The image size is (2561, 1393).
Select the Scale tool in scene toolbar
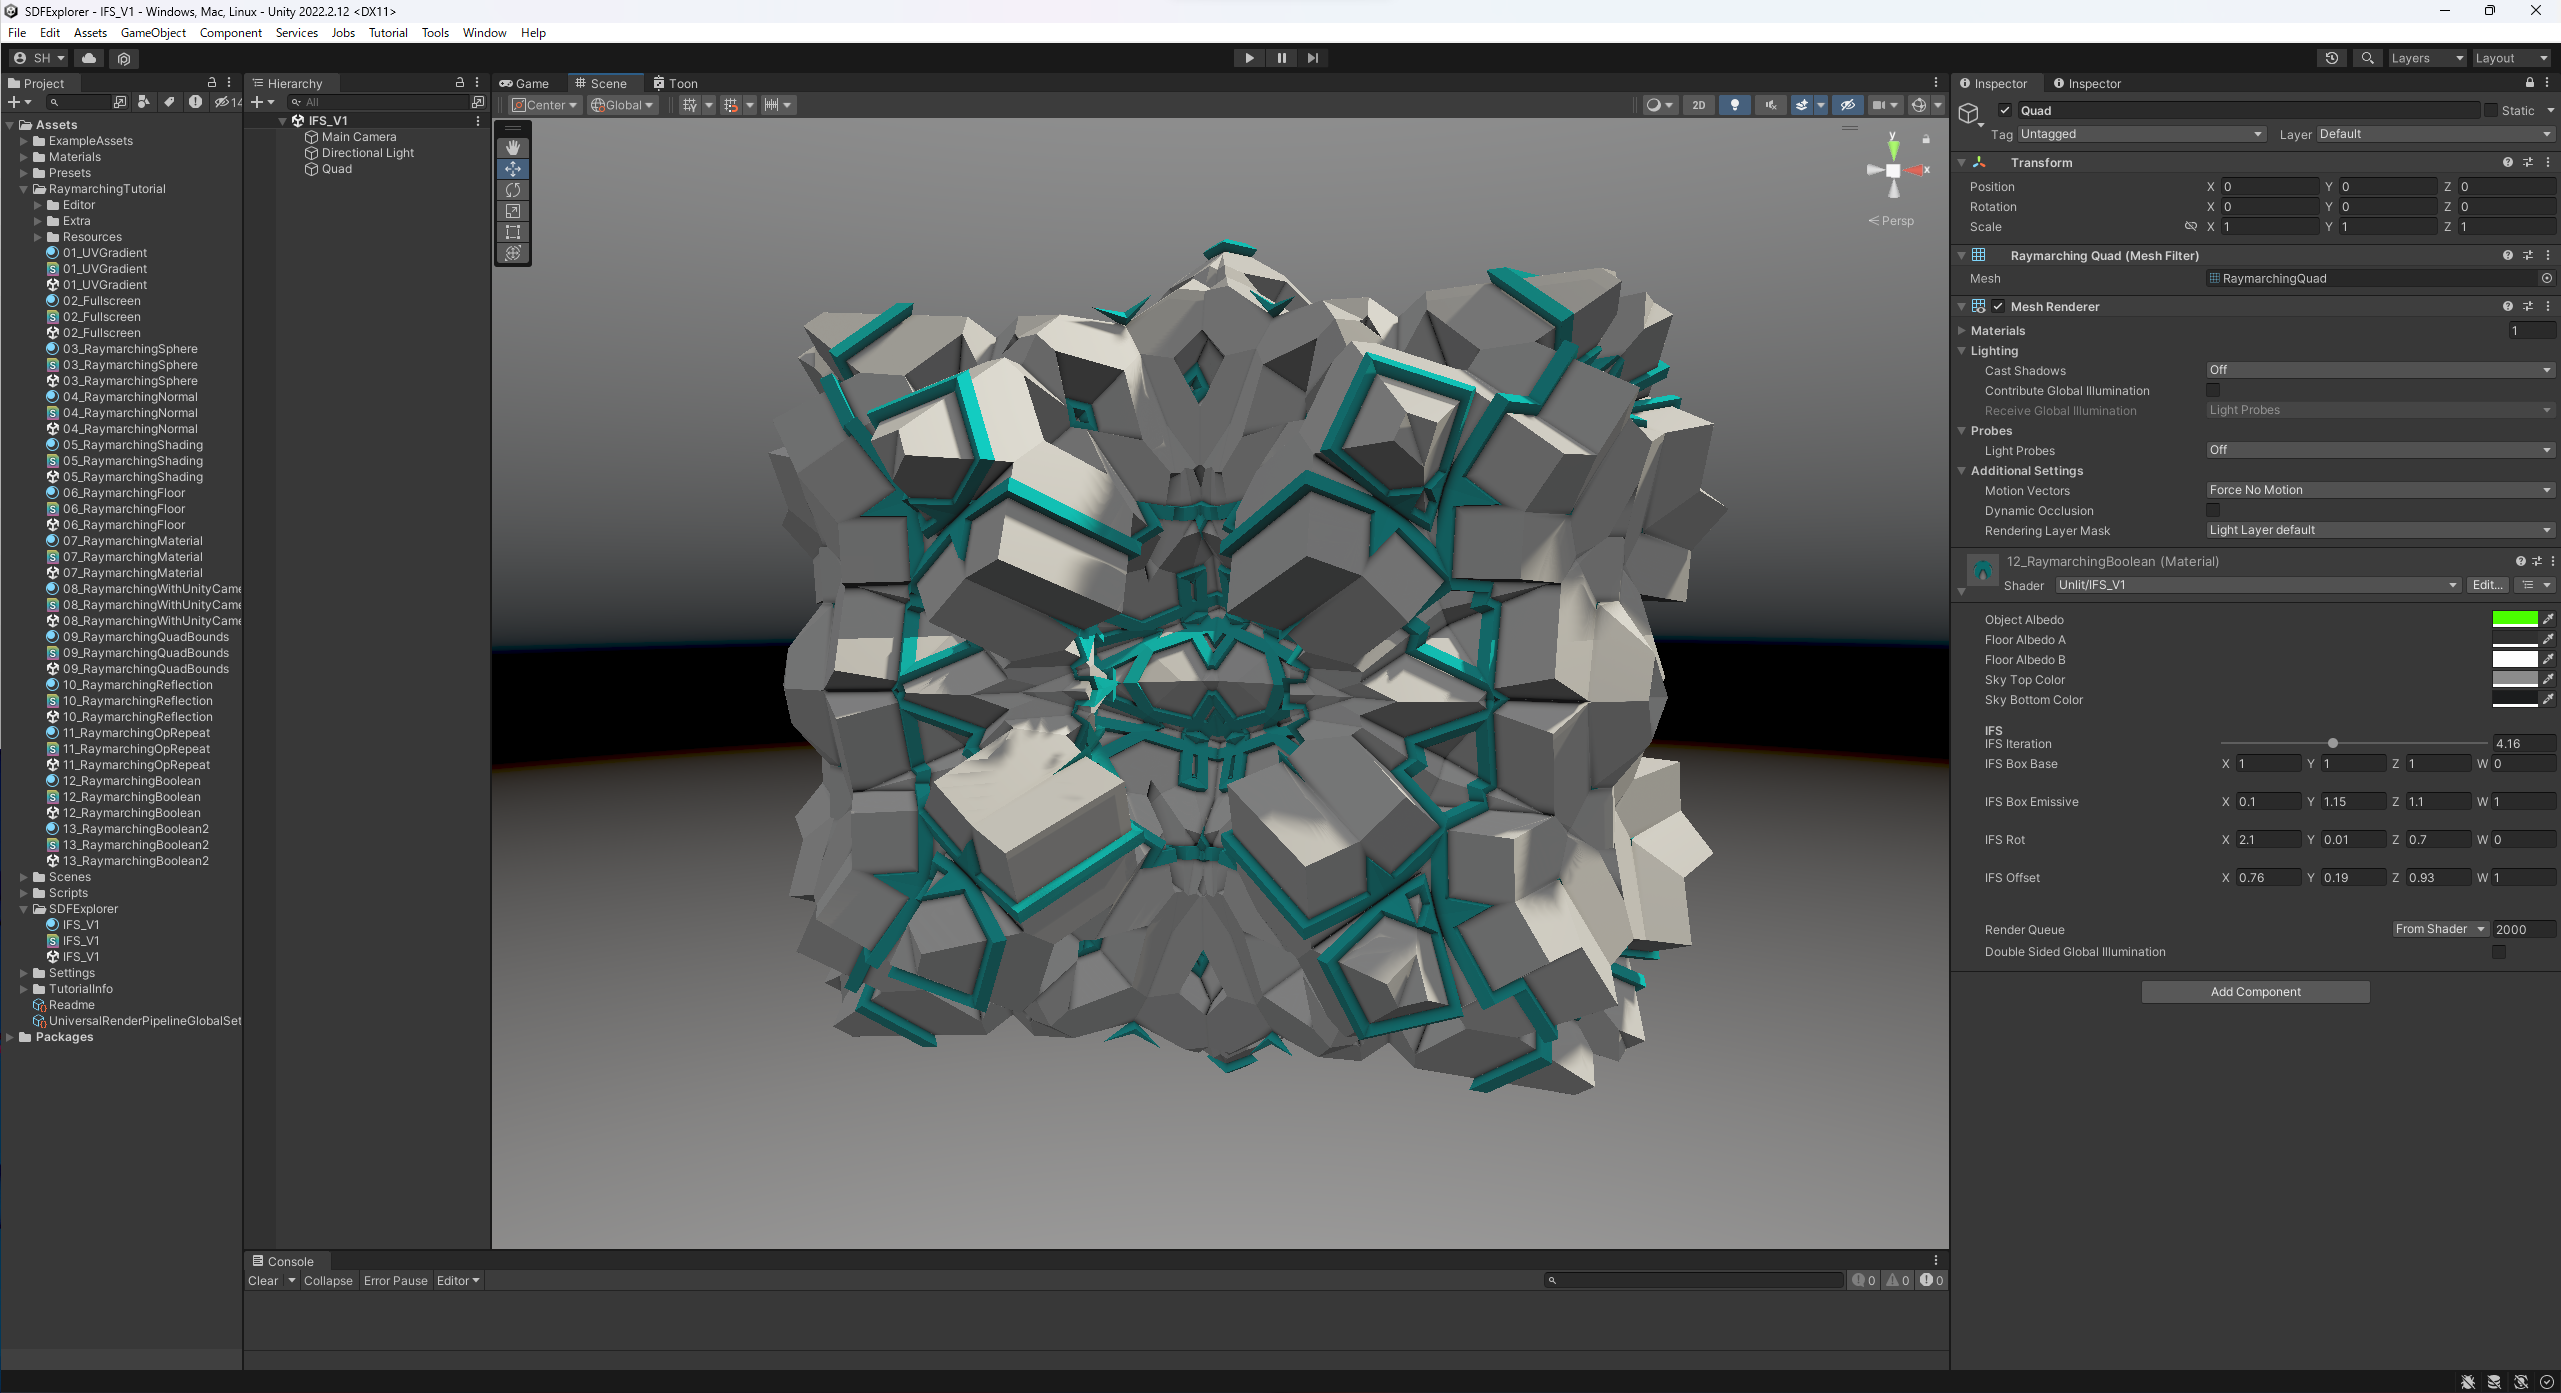[513, 211]
